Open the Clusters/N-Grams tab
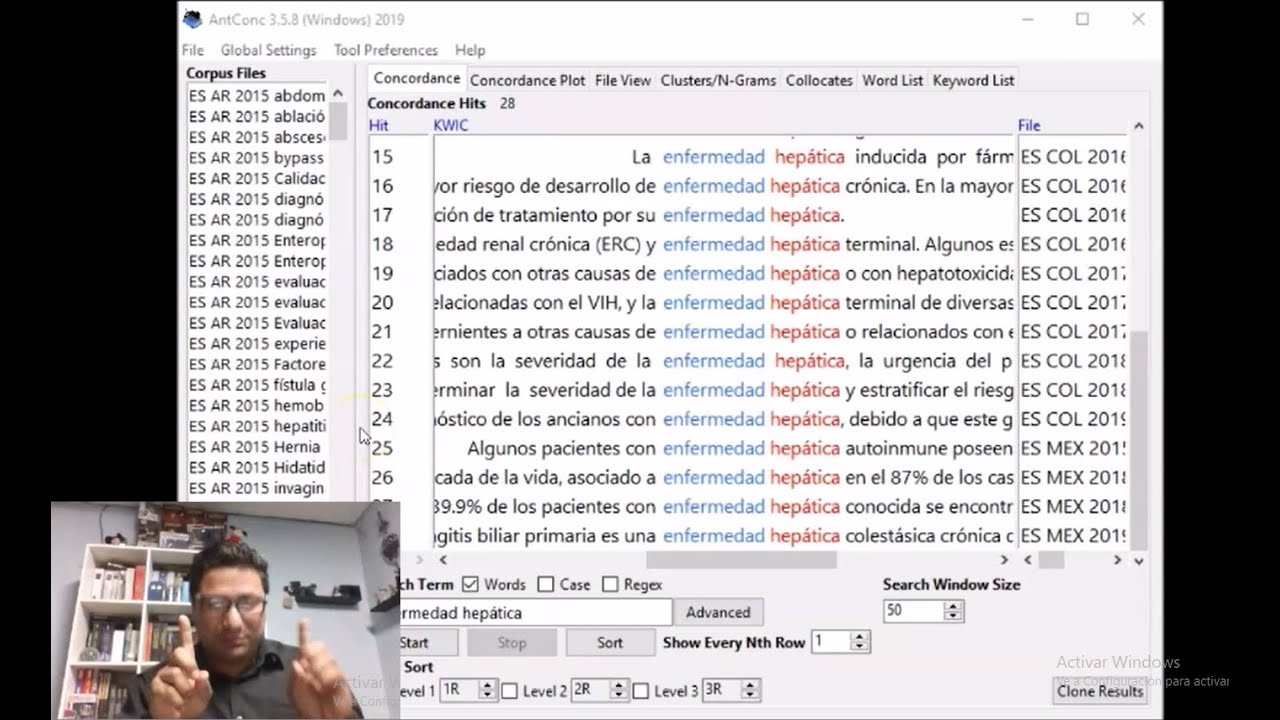This screenshot has width=1280, height=720. [718, 80]
